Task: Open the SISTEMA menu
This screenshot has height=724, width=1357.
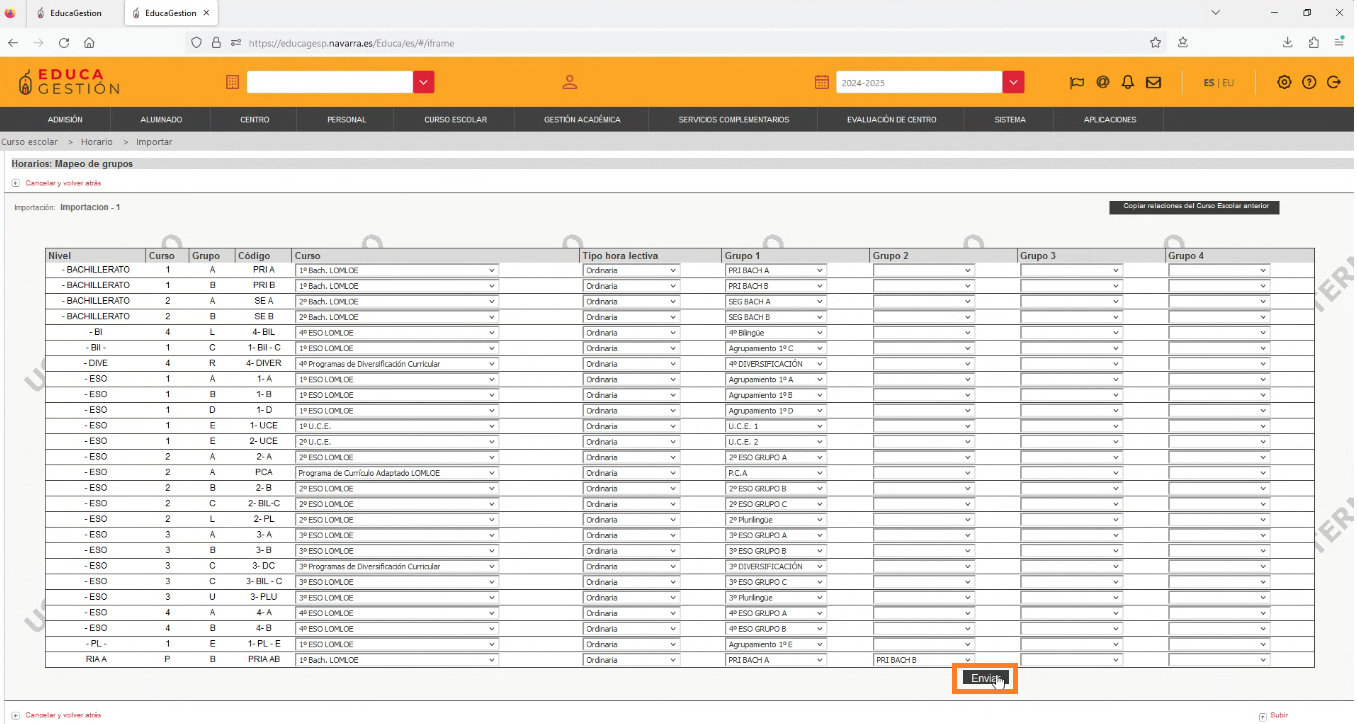Action: (1010, 120)
